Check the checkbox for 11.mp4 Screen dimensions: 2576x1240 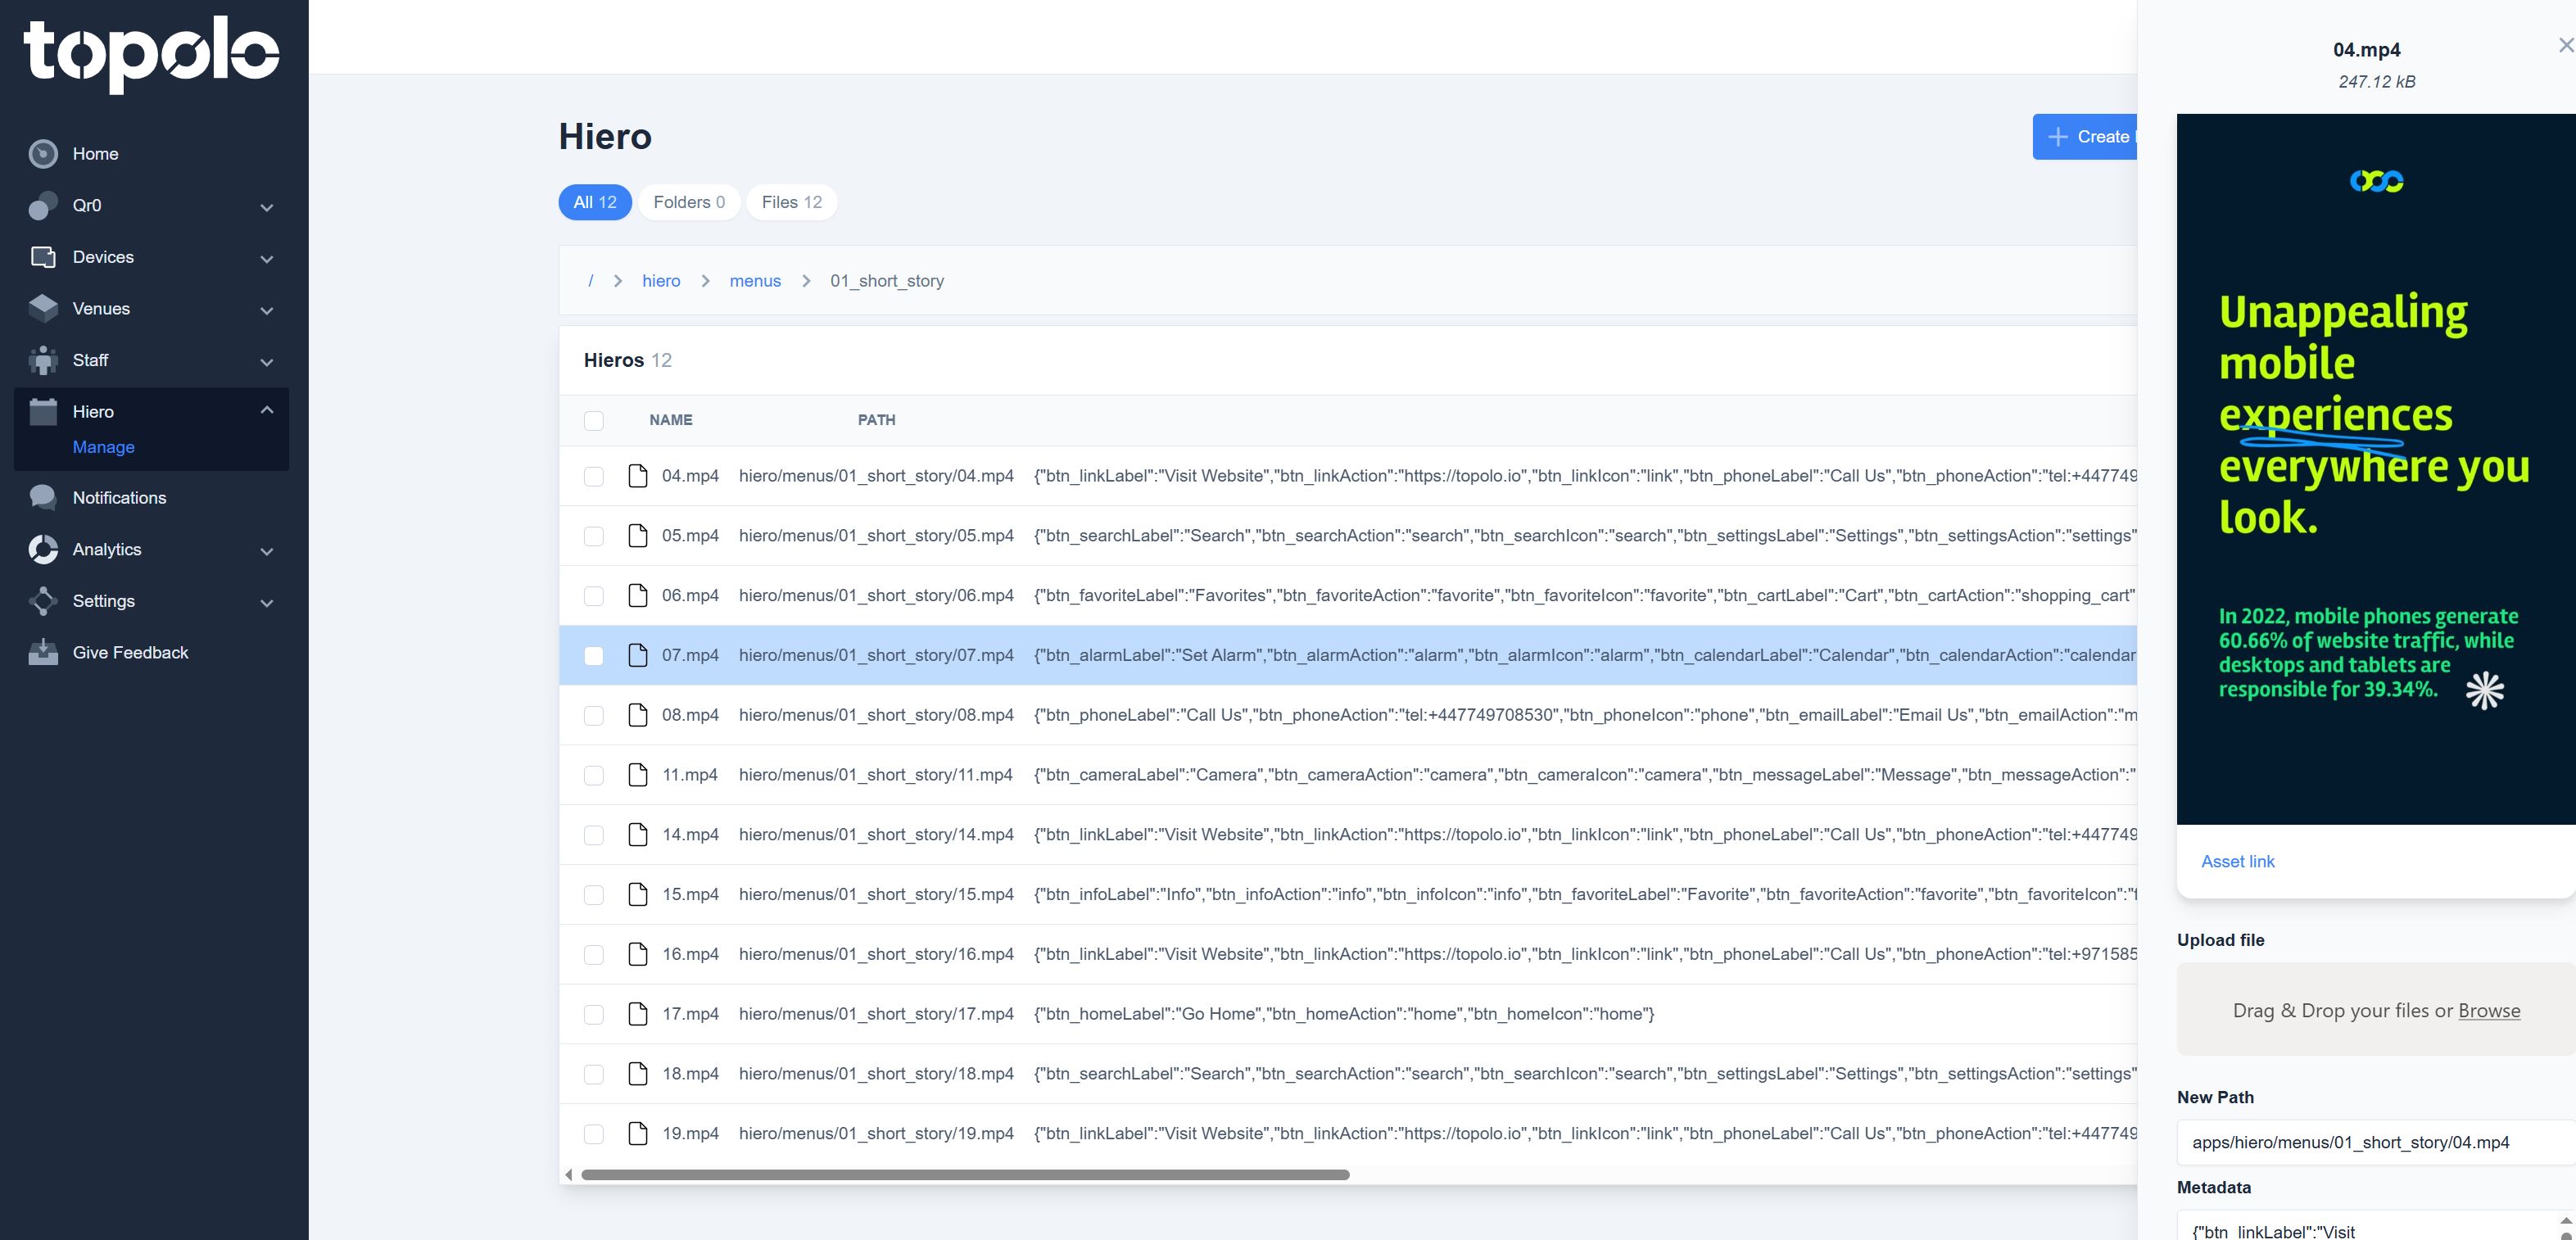coord(594,776)
